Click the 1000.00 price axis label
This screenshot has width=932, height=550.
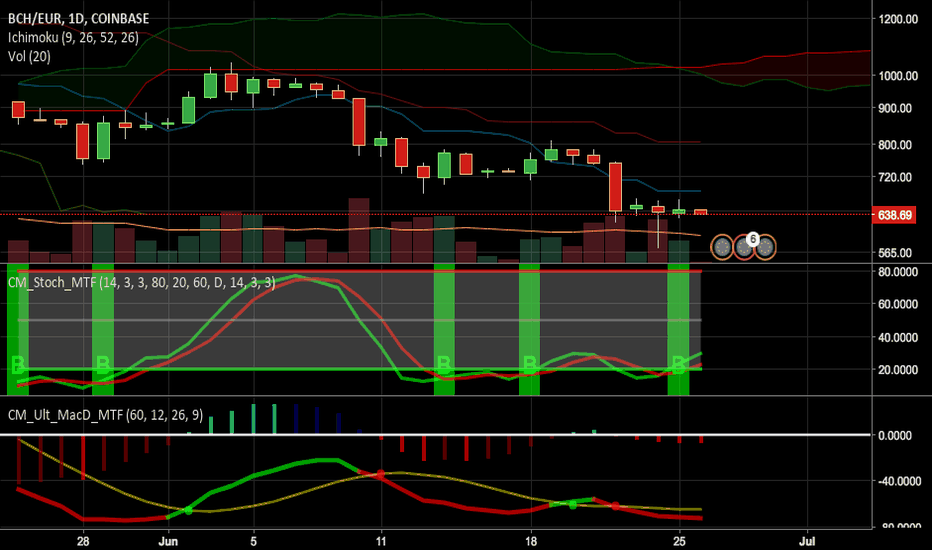tap(898, 76)
